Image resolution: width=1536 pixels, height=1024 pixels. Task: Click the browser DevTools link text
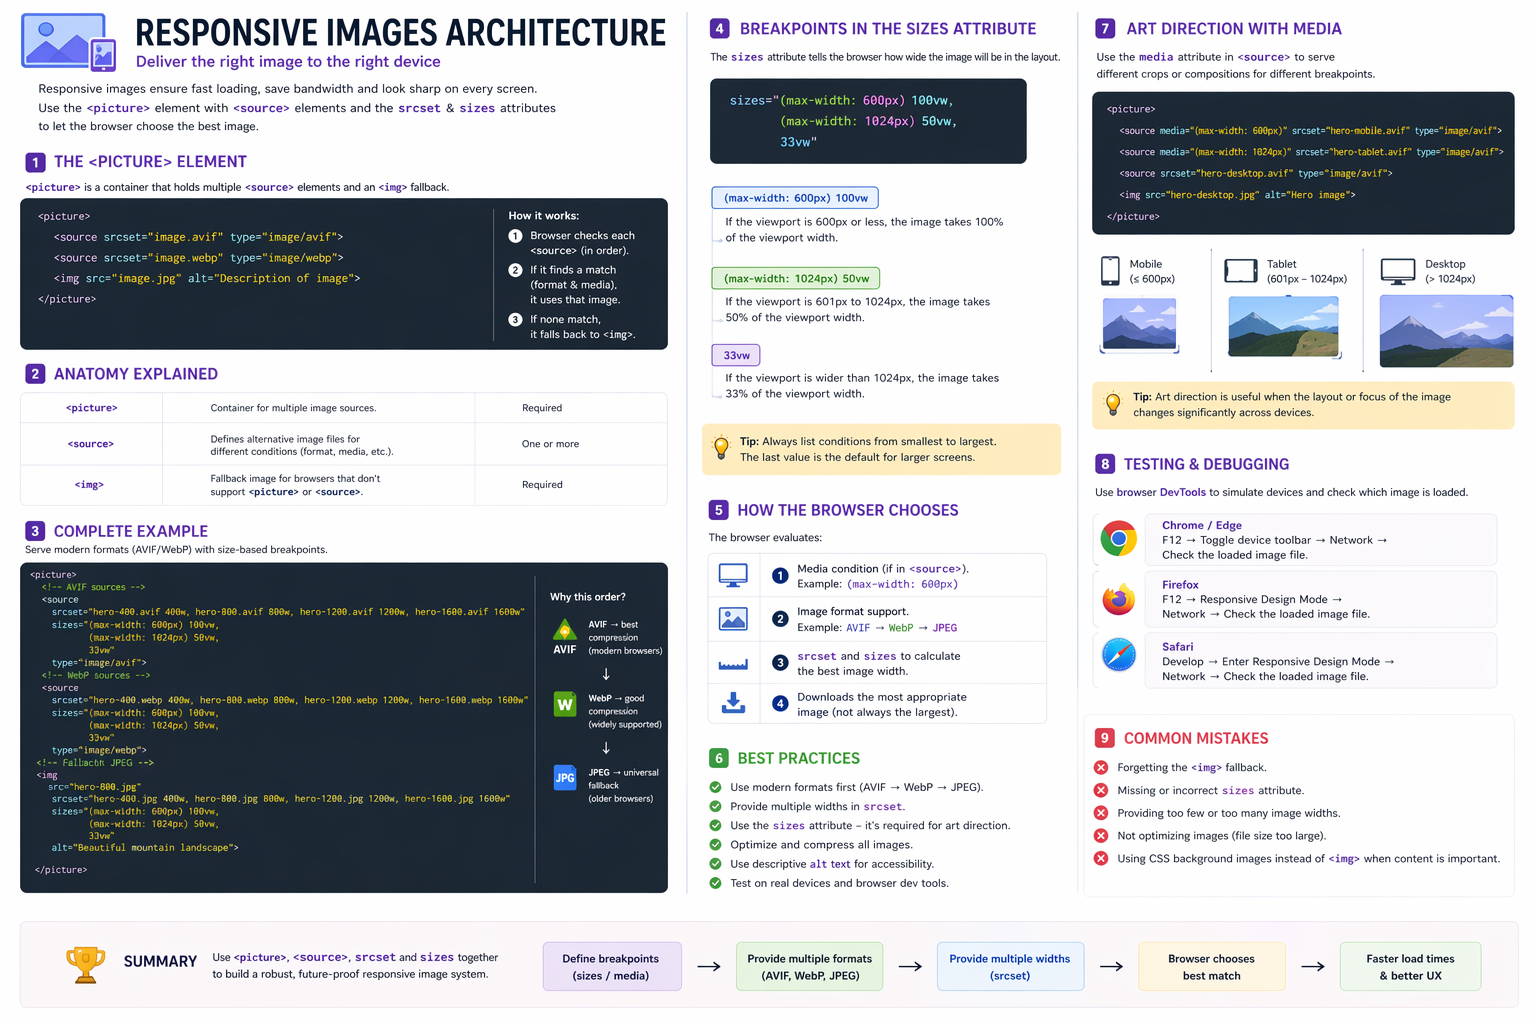[1161, 492]
